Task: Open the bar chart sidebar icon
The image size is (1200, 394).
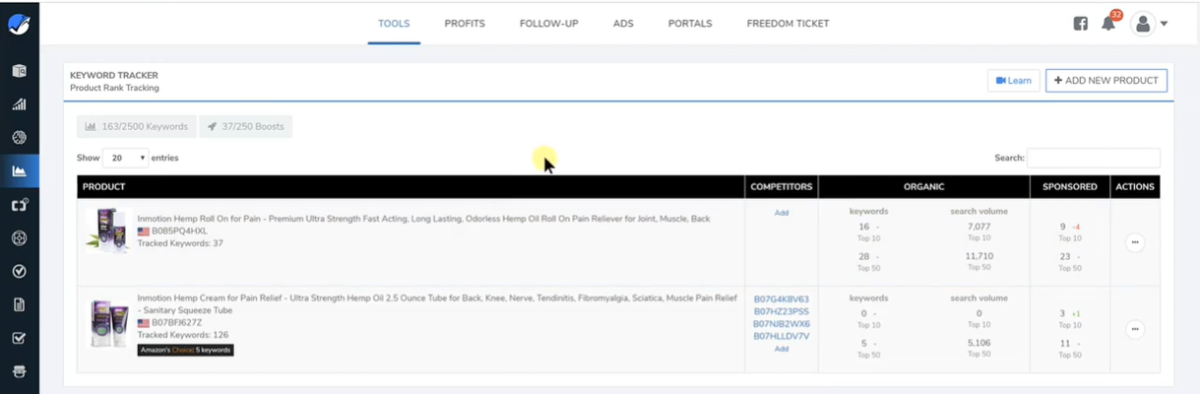Action: (x=19, y=104)
